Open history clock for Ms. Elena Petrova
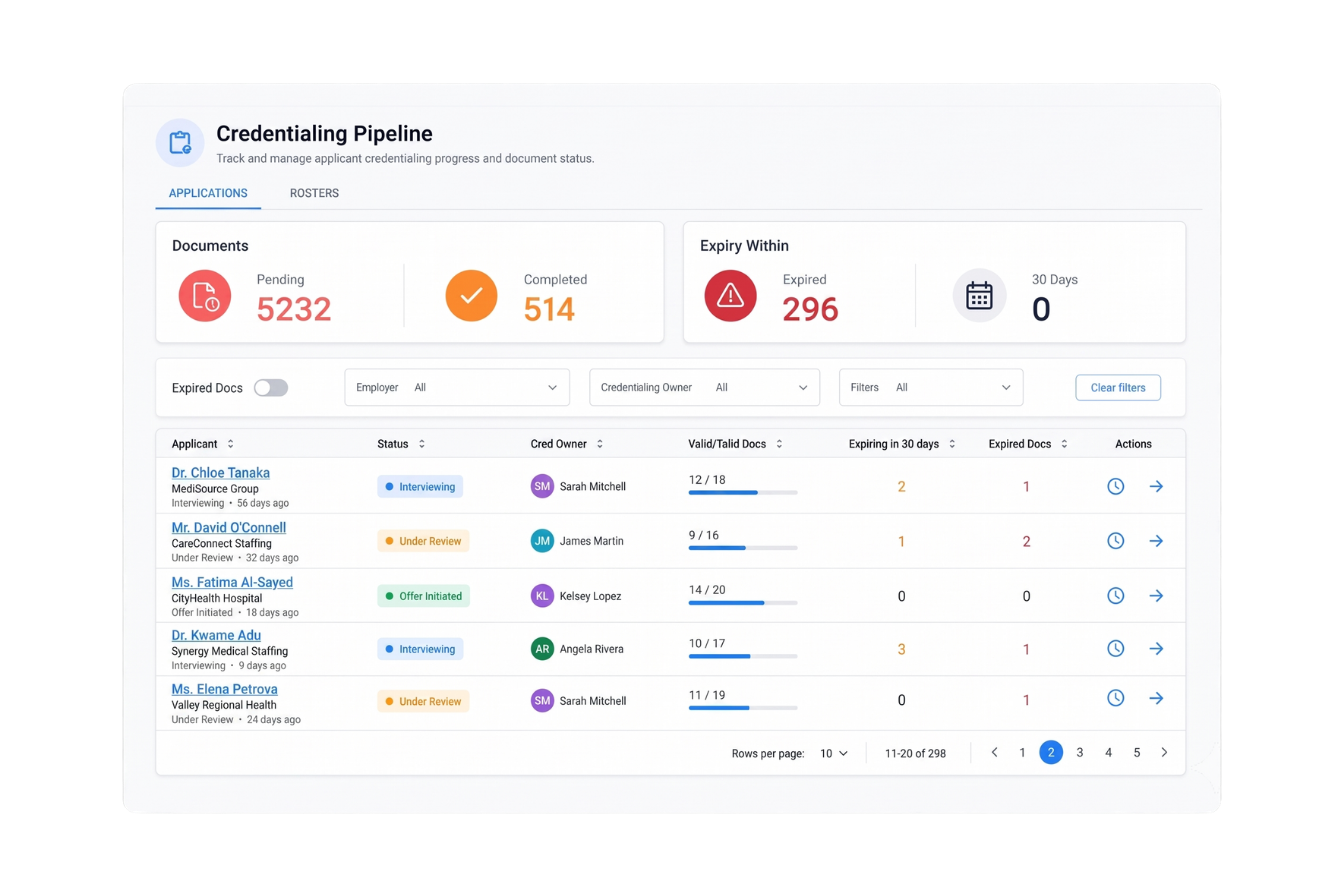Viewport: 1344px width, 896px height. 1116,699
